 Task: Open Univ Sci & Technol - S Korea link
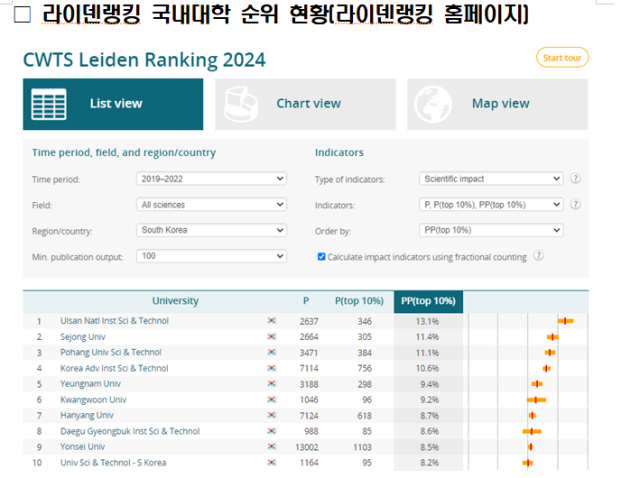[113, 462]
